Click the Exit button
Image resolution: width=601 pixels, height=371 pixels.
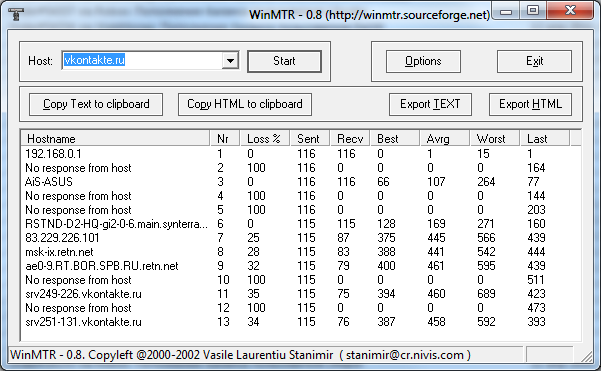[534, 61]
